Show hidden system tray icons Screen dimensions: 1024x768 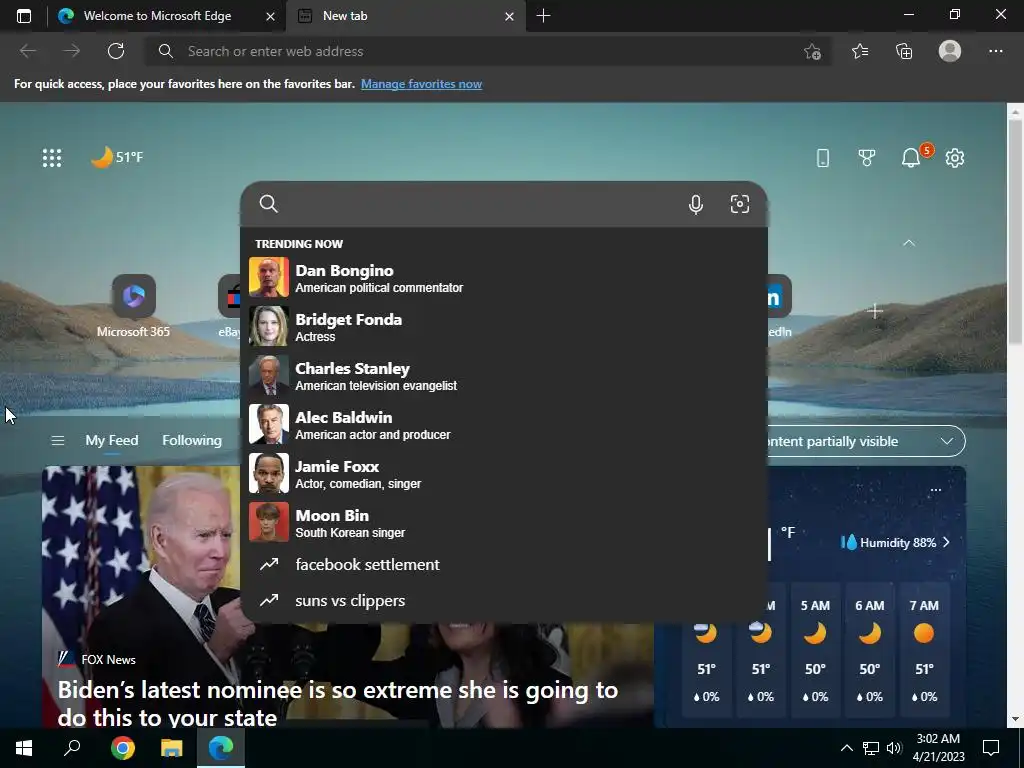[846, 748]
